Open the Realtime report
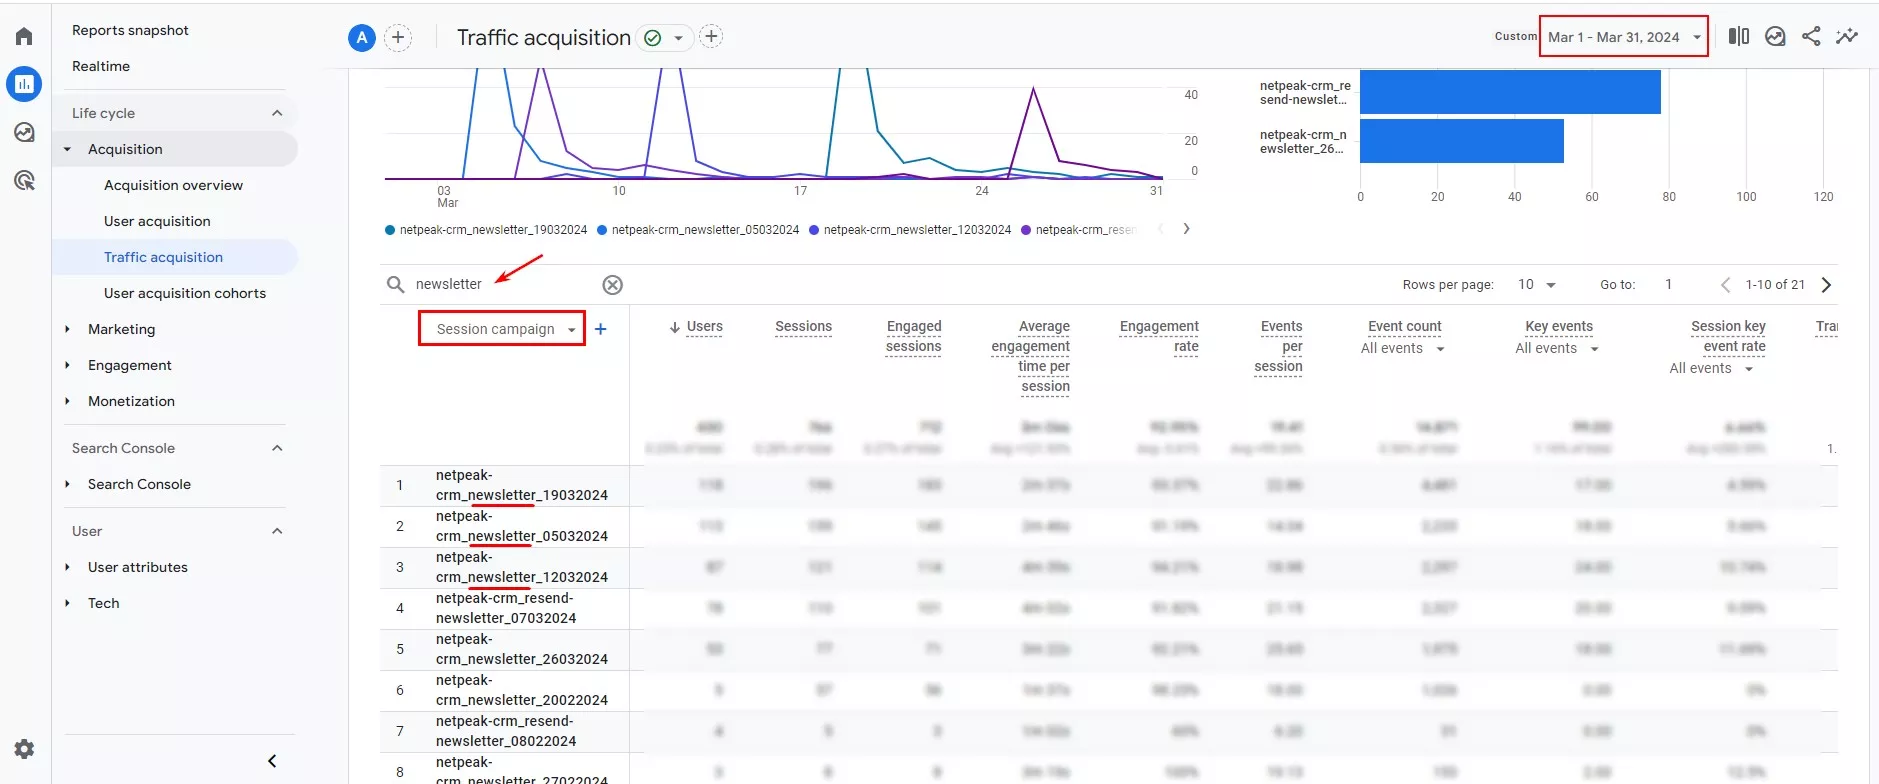This screenshot has width=1879, height=784. point(101,66)
